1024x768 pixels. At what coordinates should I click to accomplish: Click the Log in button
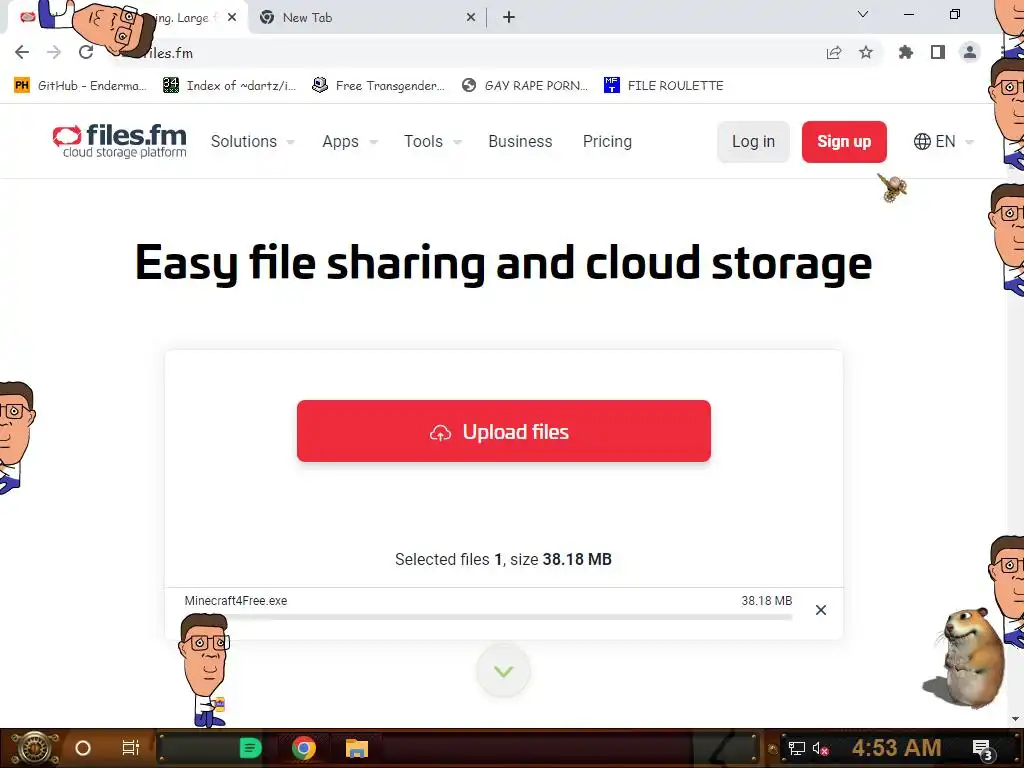[x=753, y=142]
